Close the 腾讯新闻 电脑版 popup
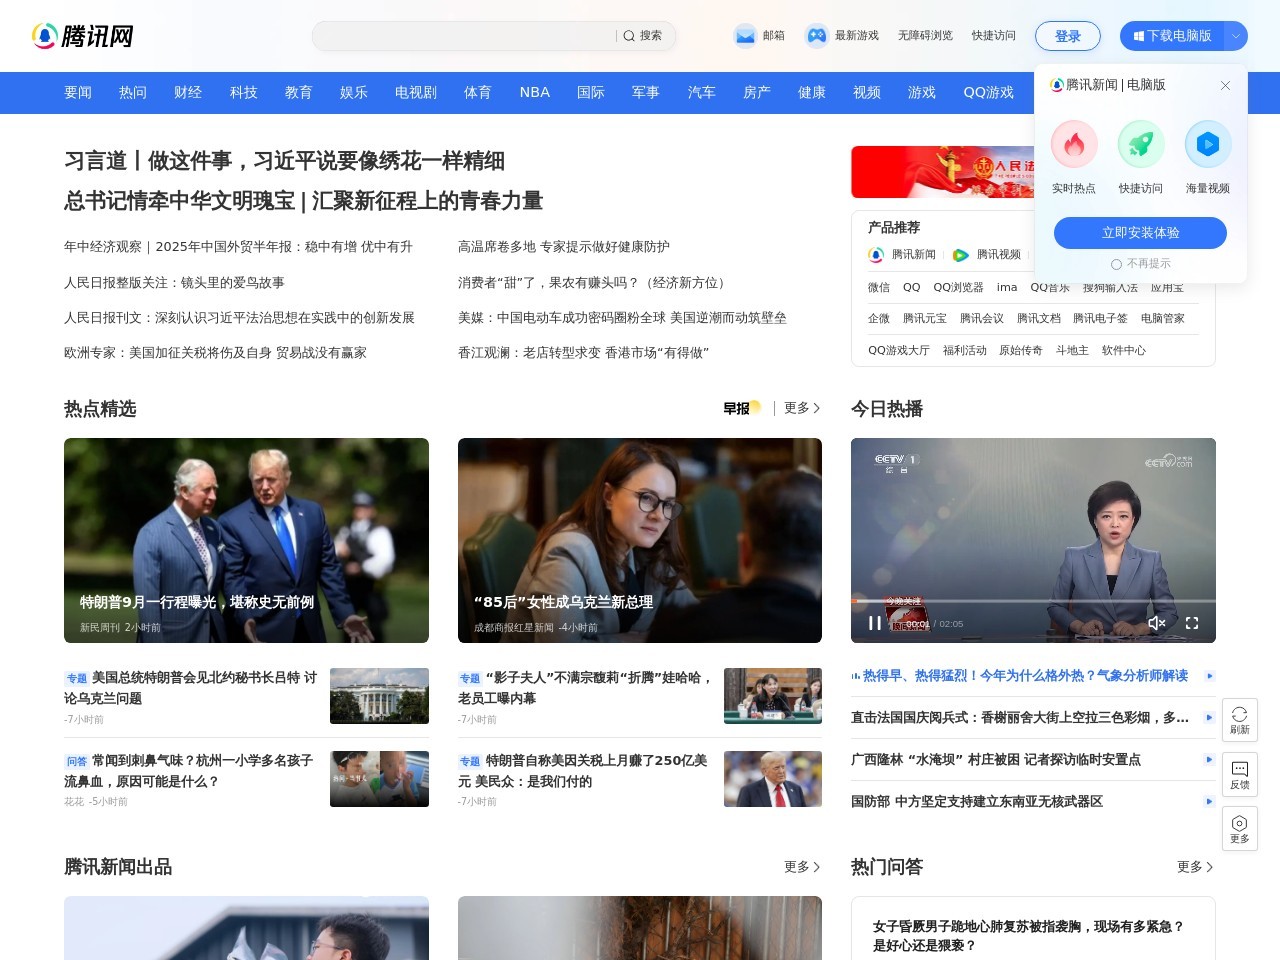 coord(1225,86)
